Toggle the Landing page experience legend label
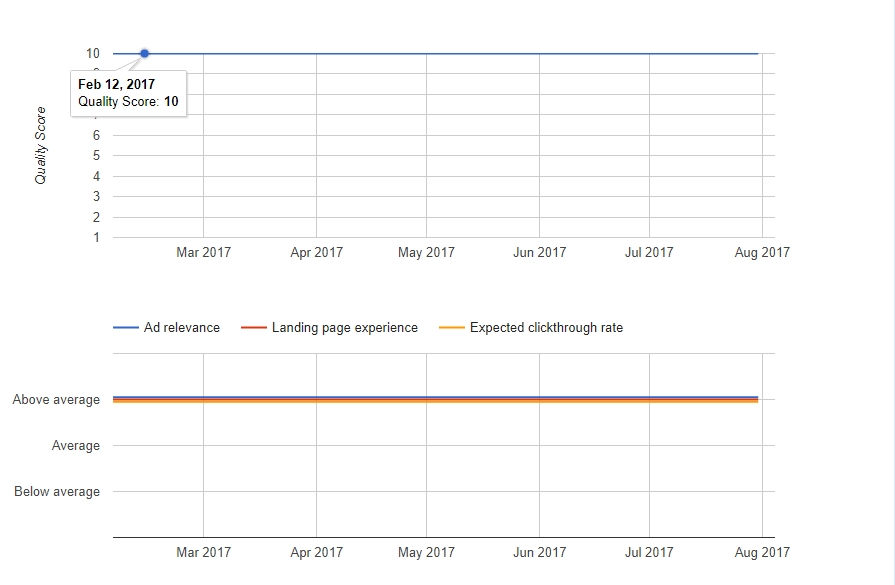The height and width of the screenshot is (585, 895). pyautogui.click(x=344, y=327)
